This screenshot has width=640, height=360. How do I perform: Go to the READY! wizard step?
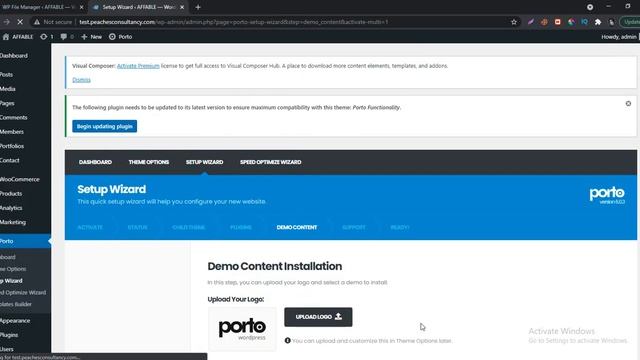[x=400, y=227]
